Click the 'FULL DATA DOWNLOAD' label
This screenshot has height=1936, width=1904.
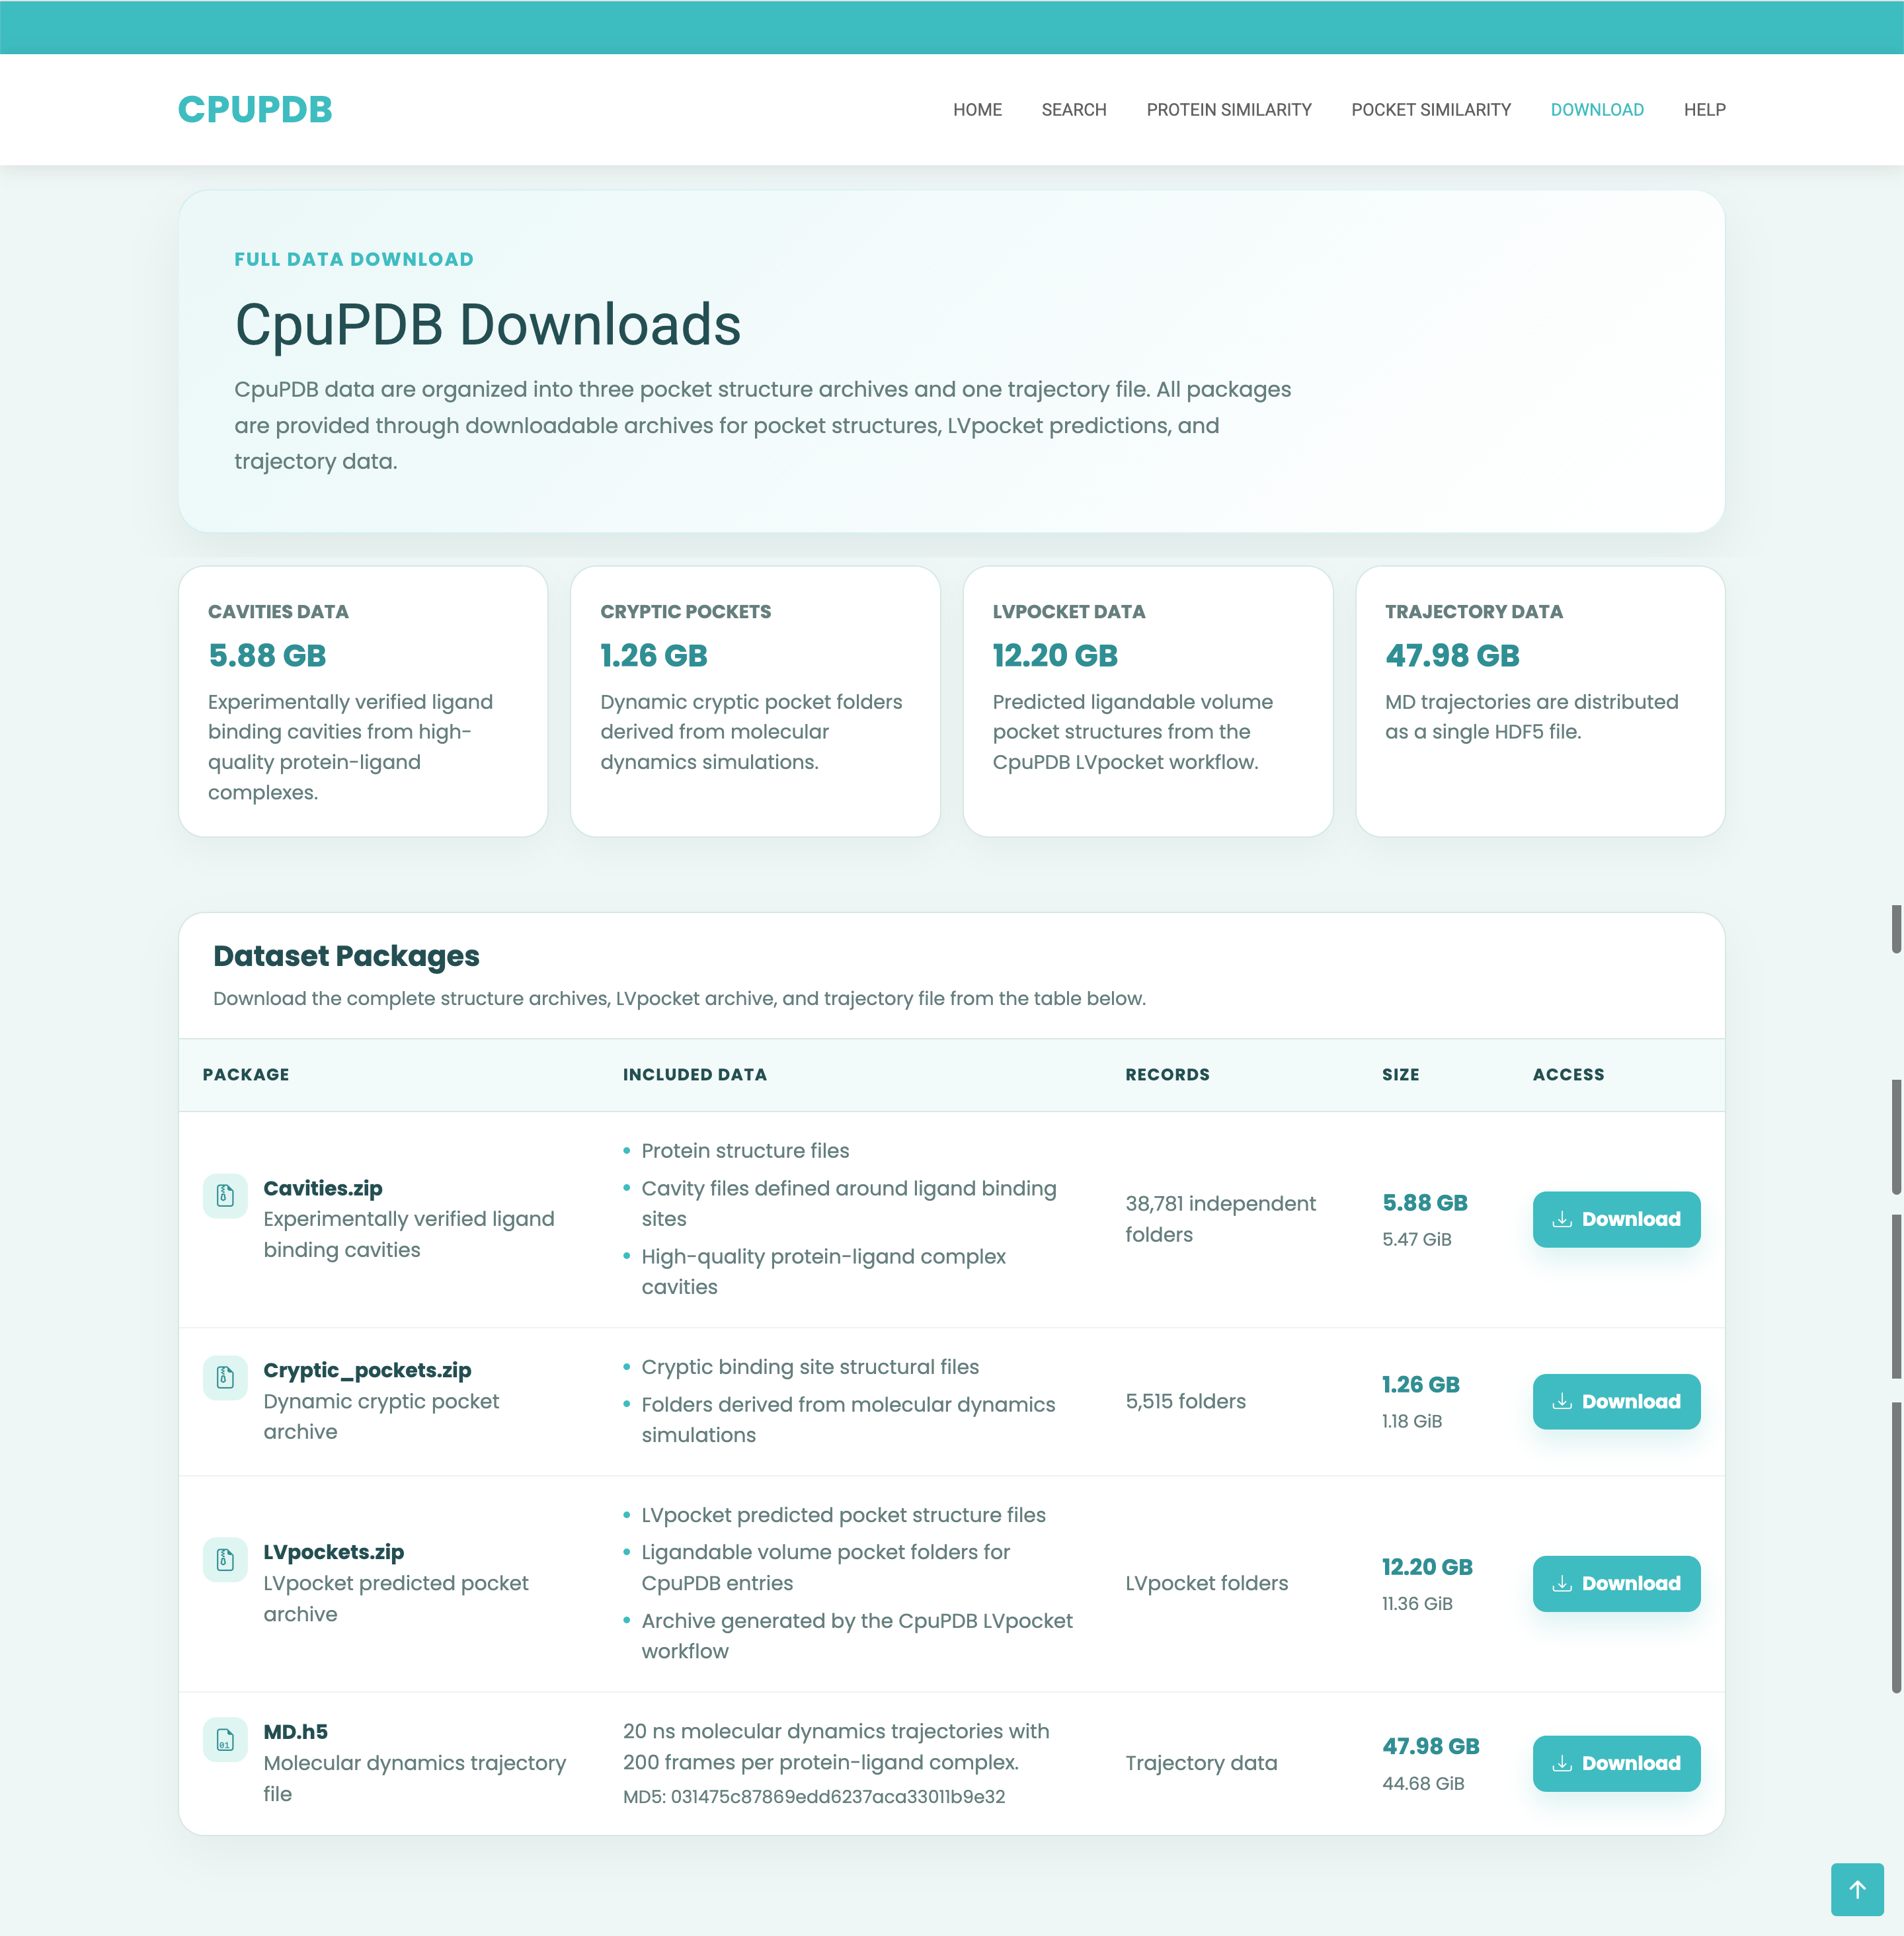[x=354, y=259]
